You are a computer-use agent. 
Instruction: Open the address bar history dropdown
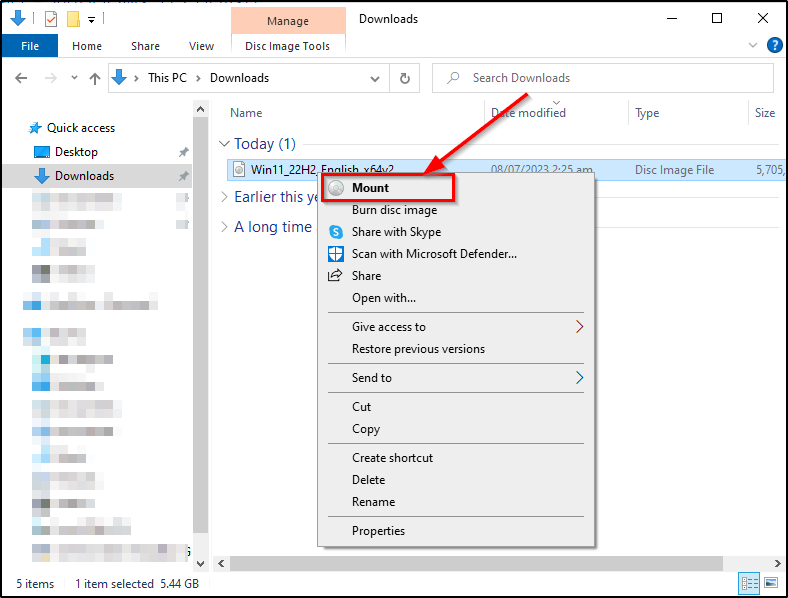375,79
